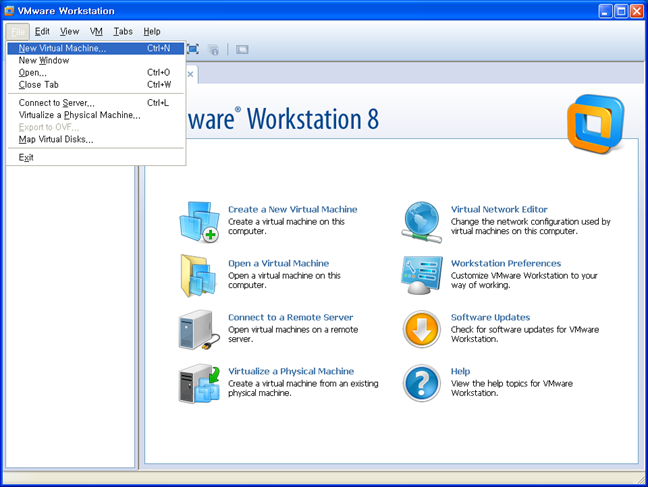Screen dimensions: 648x487
Task: Click the Workstation Preferences link
Action: point(506,263)
